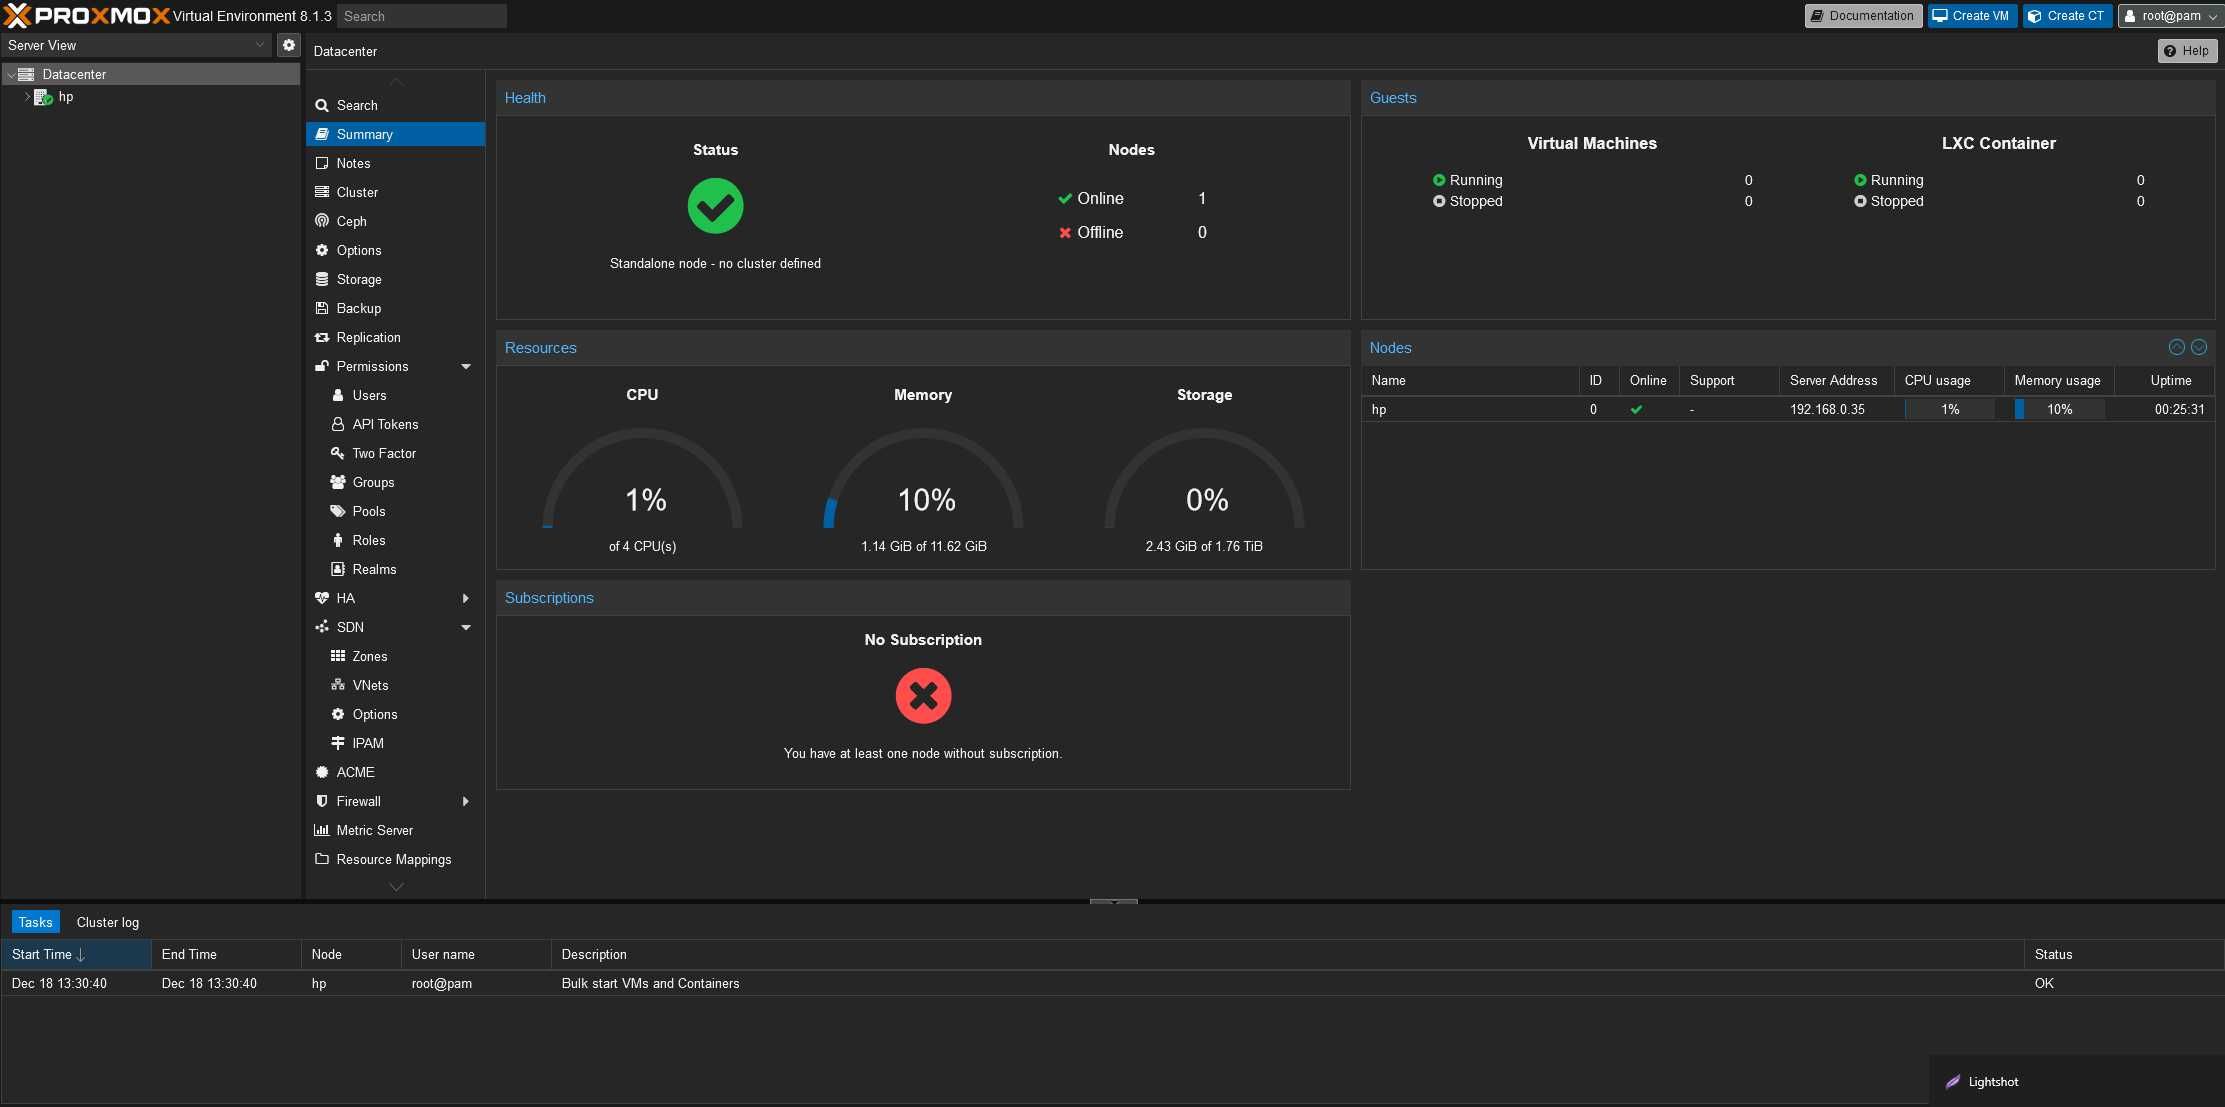Click the IPAM icon
The height and width of the screenshot is (1107, 2225).
(x=338, y=743)
